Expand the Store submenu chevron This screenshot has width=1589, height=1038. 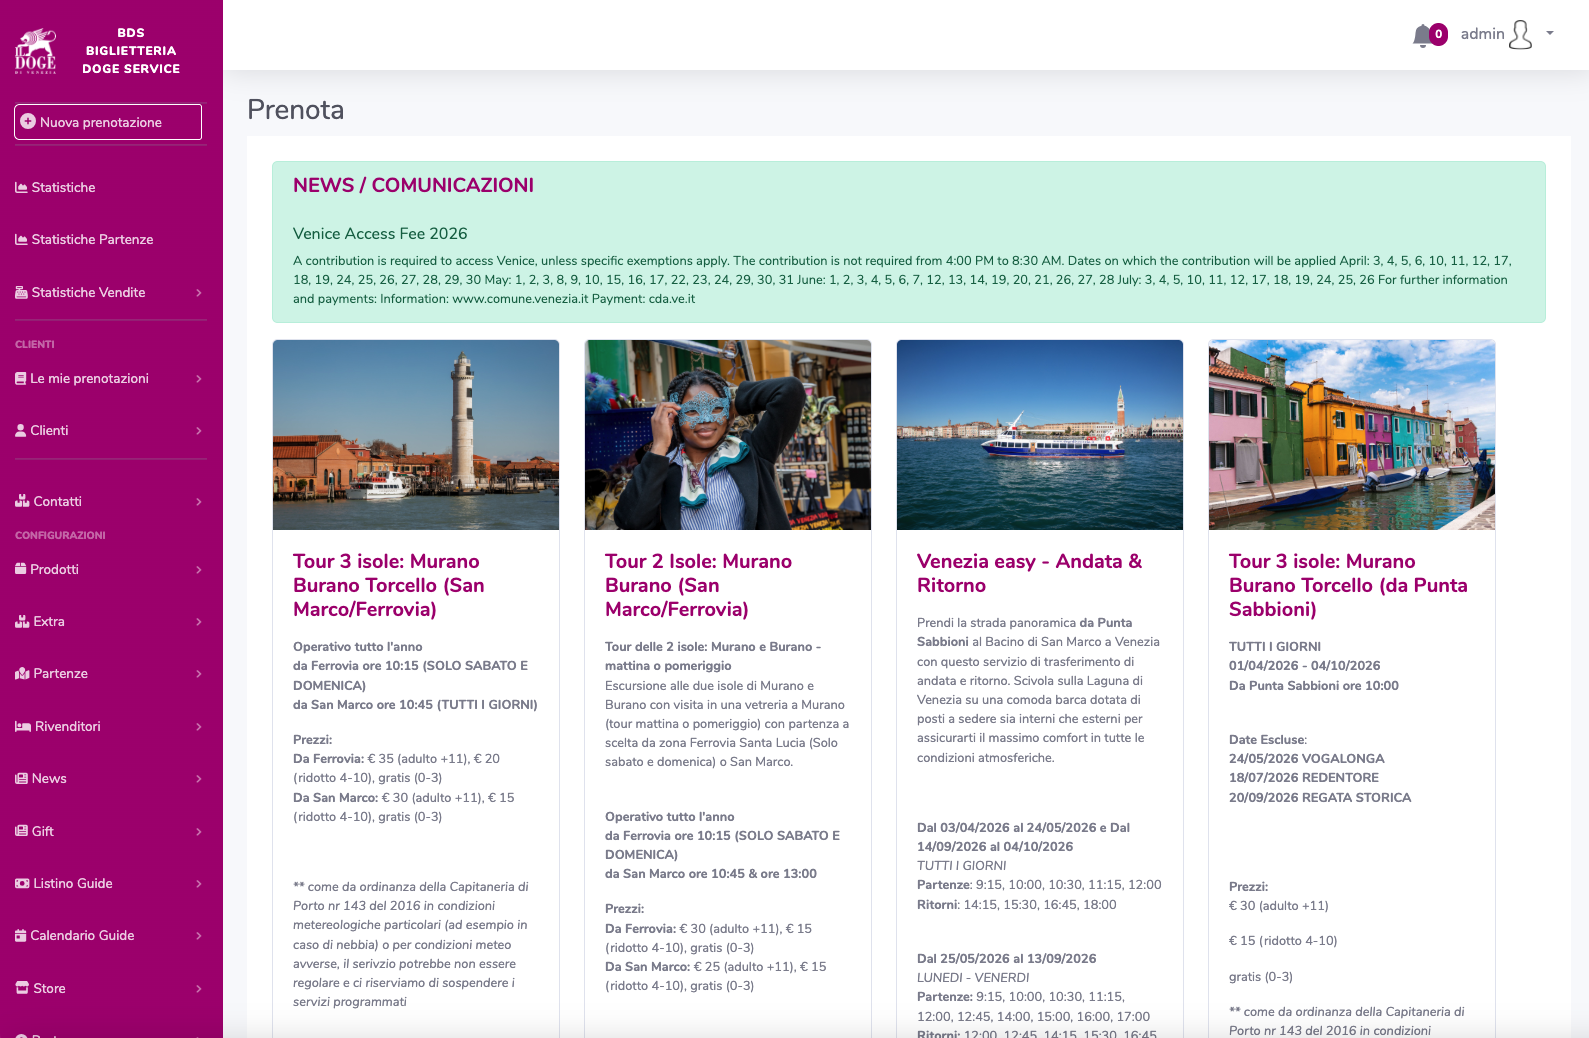199,989
